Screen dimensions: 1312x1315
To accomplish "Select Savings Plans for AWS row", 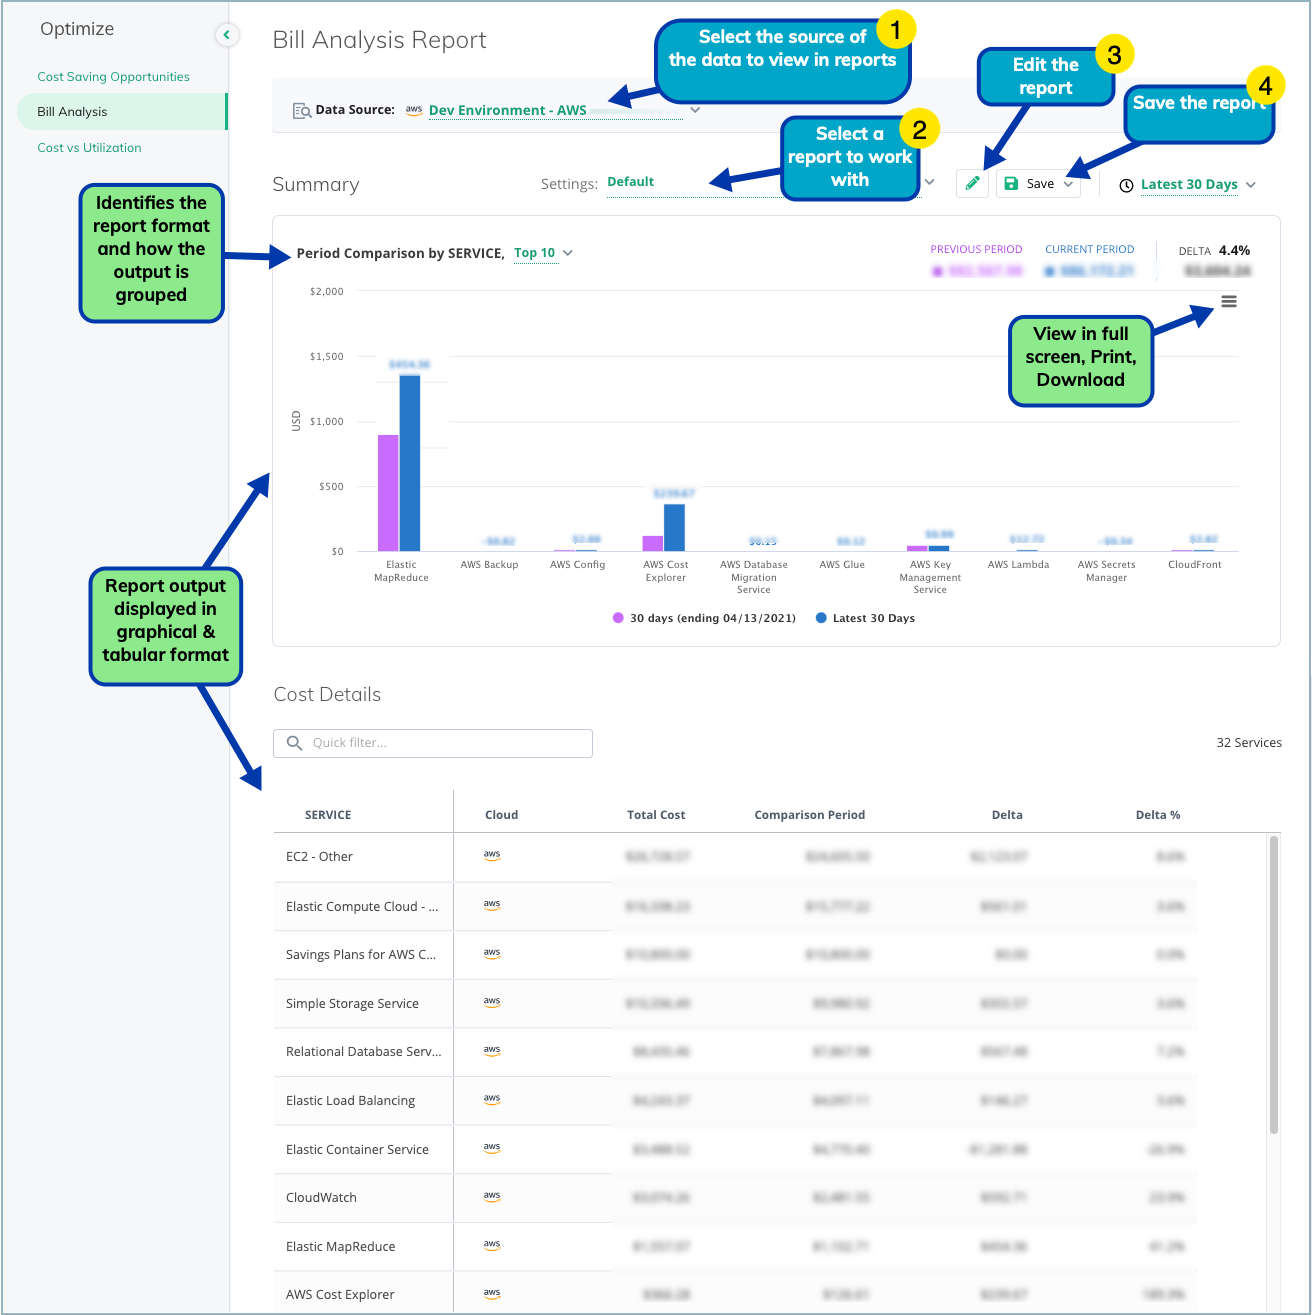I will [735, 955].
